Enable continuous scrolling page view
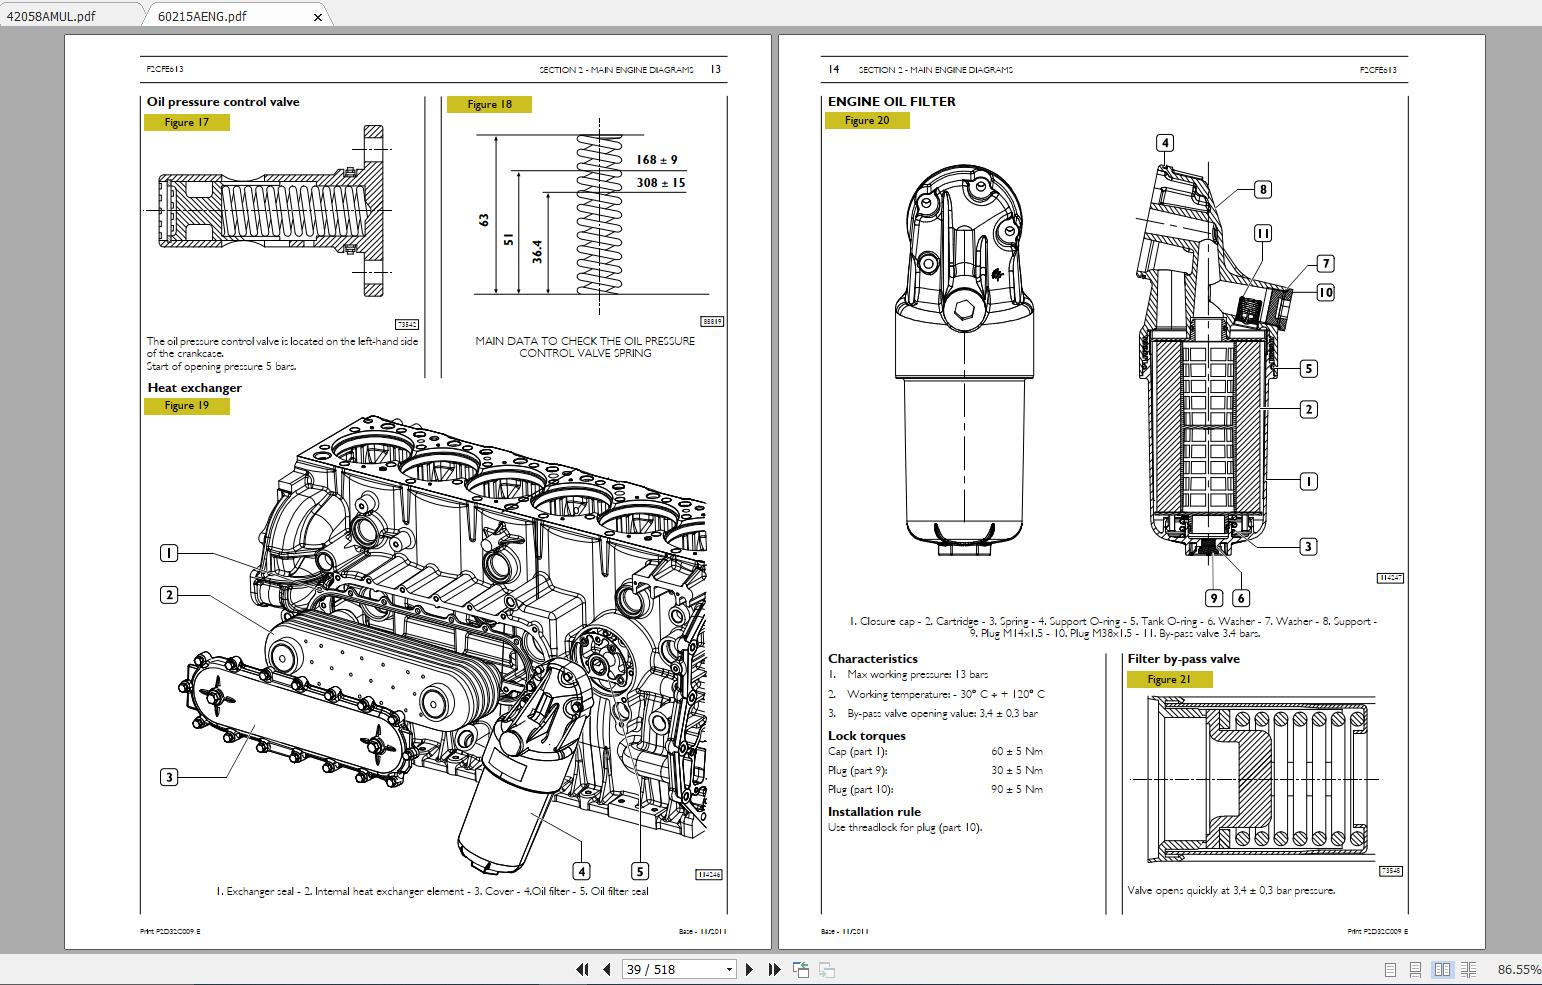This screenshot has width=1542, height=985. point(1414,969)
